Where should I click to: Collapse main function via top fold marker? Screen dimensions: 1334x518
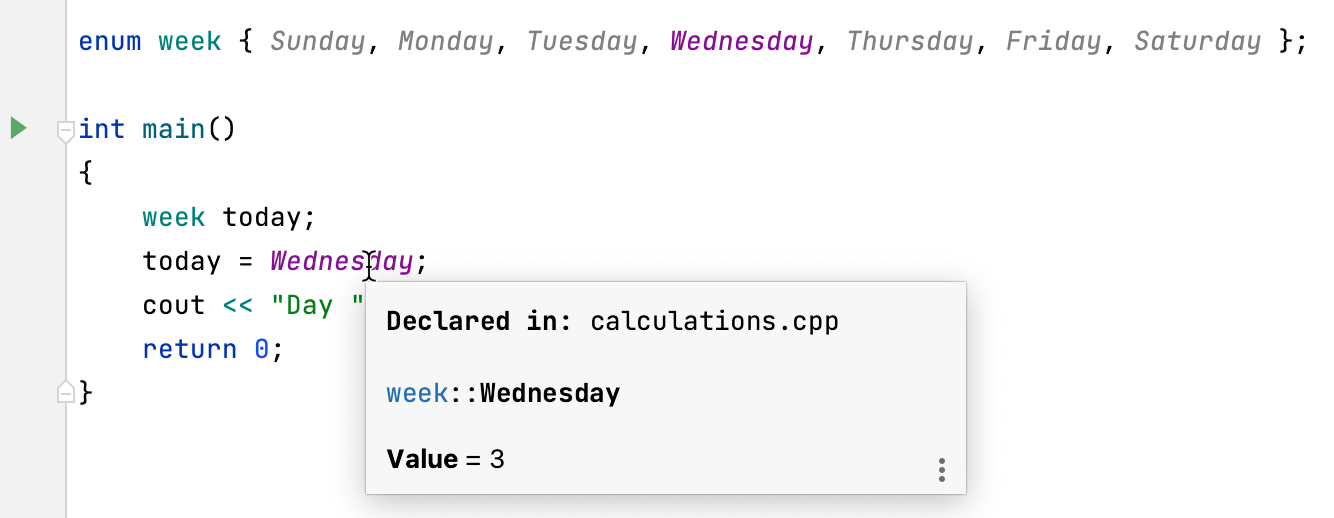(66, 130)
